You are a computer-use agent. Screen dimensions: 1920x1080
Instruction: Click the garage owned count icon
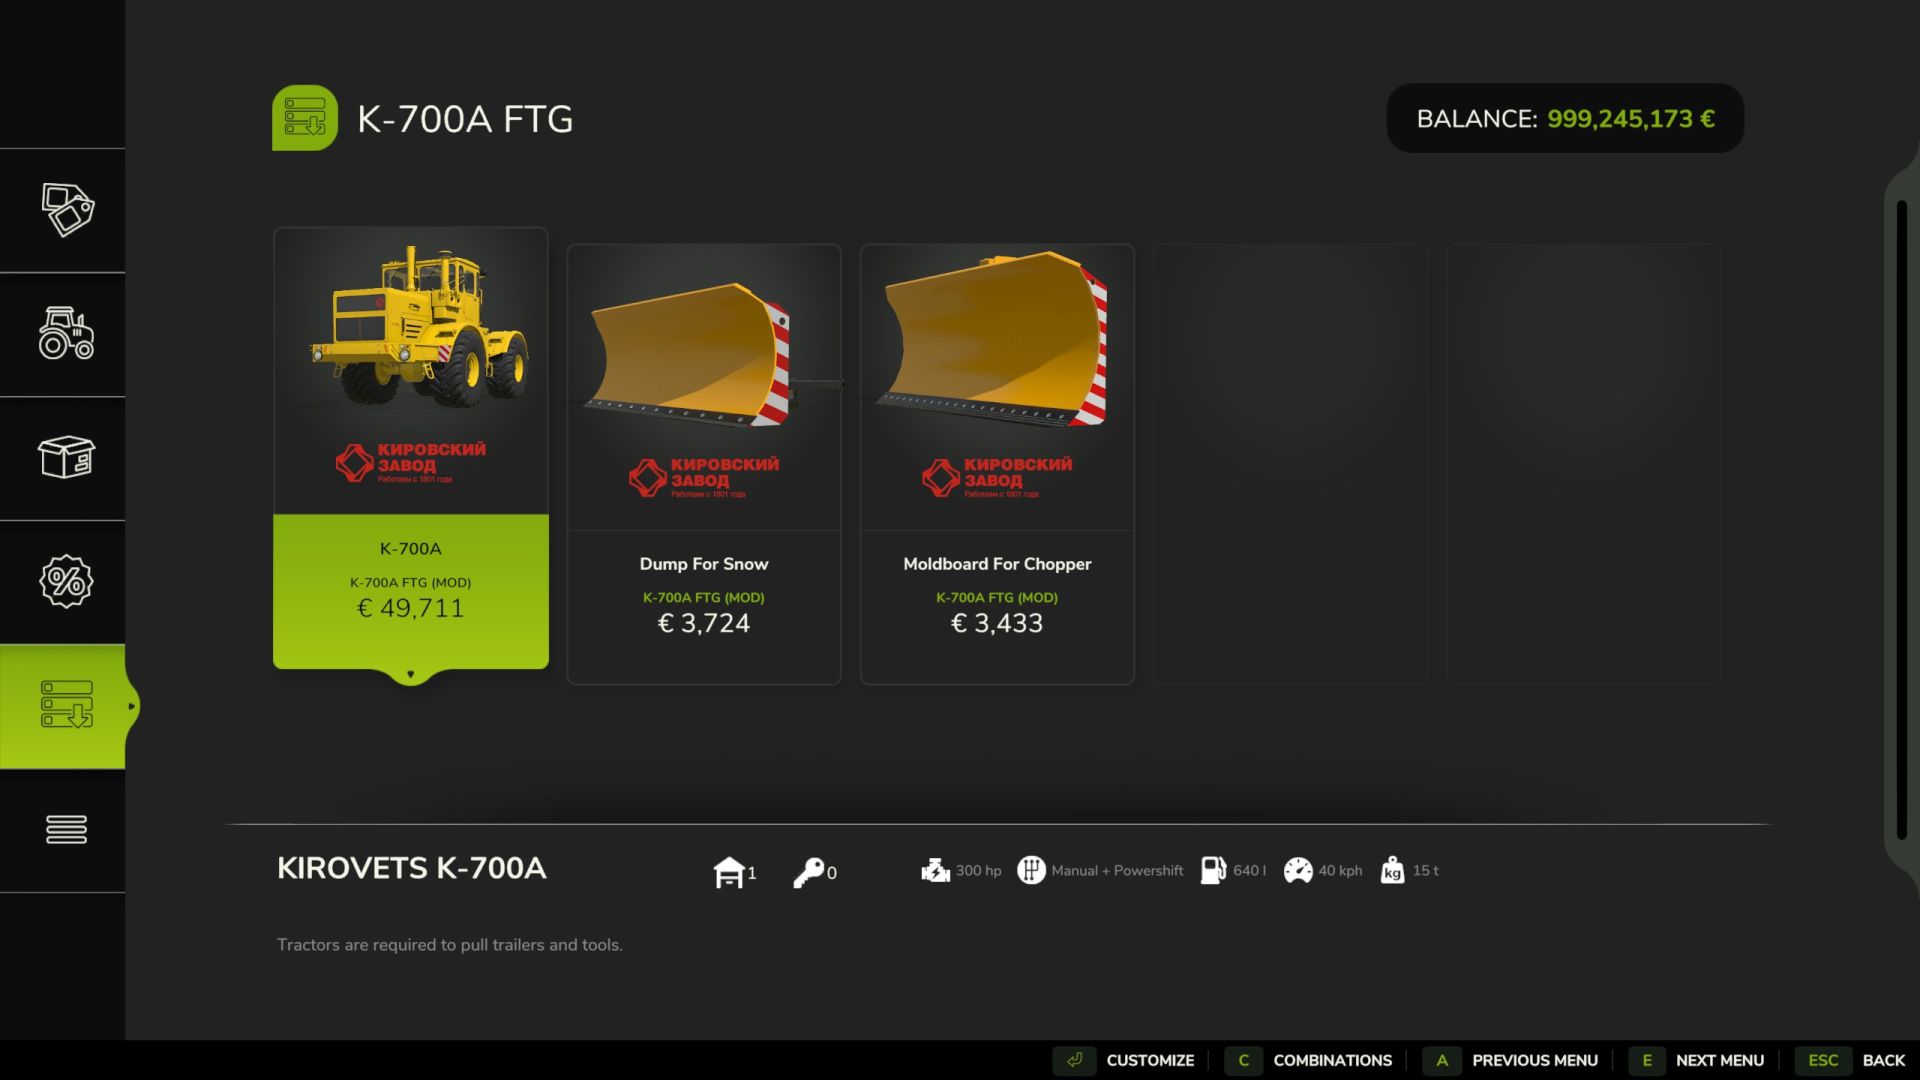point(729,872)
